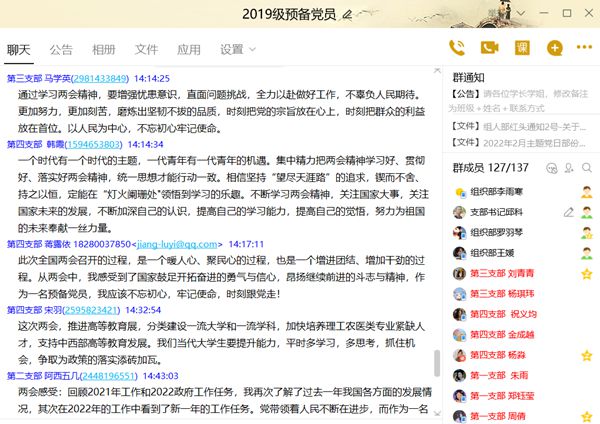The height and width of the screenshot is (424, 600).
Task: Click sender name 第二支部 阿西五几
Action: 43,376
